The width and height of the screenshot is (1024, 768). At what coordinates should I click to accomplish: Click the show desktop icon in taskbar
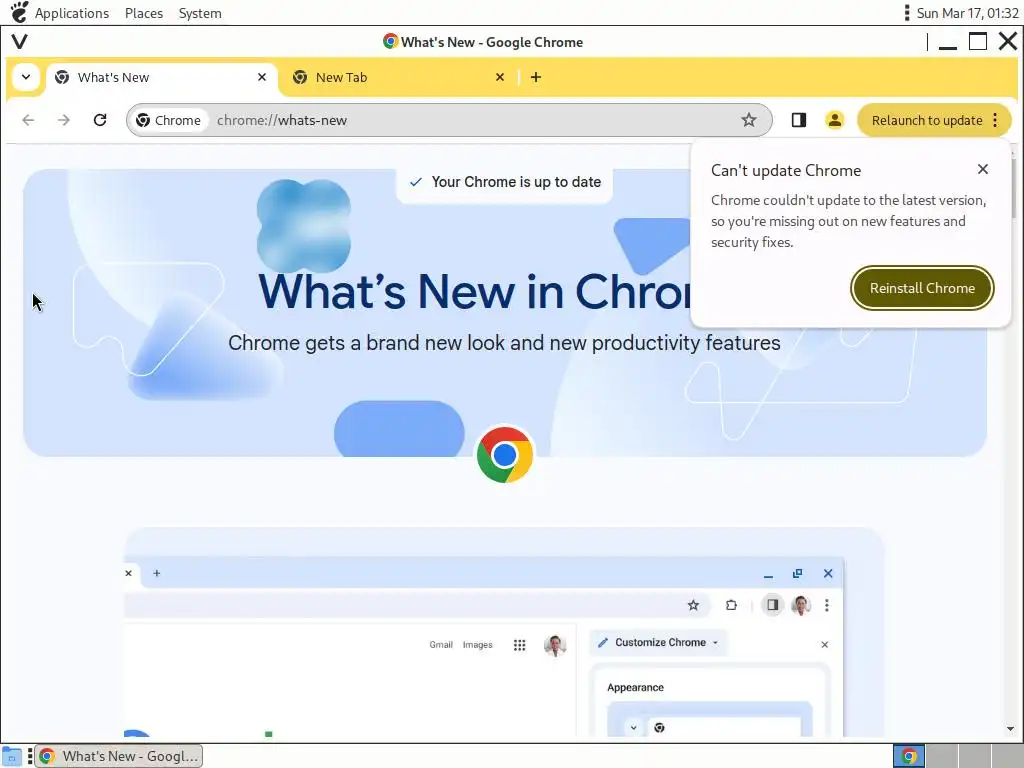point(12,756)
